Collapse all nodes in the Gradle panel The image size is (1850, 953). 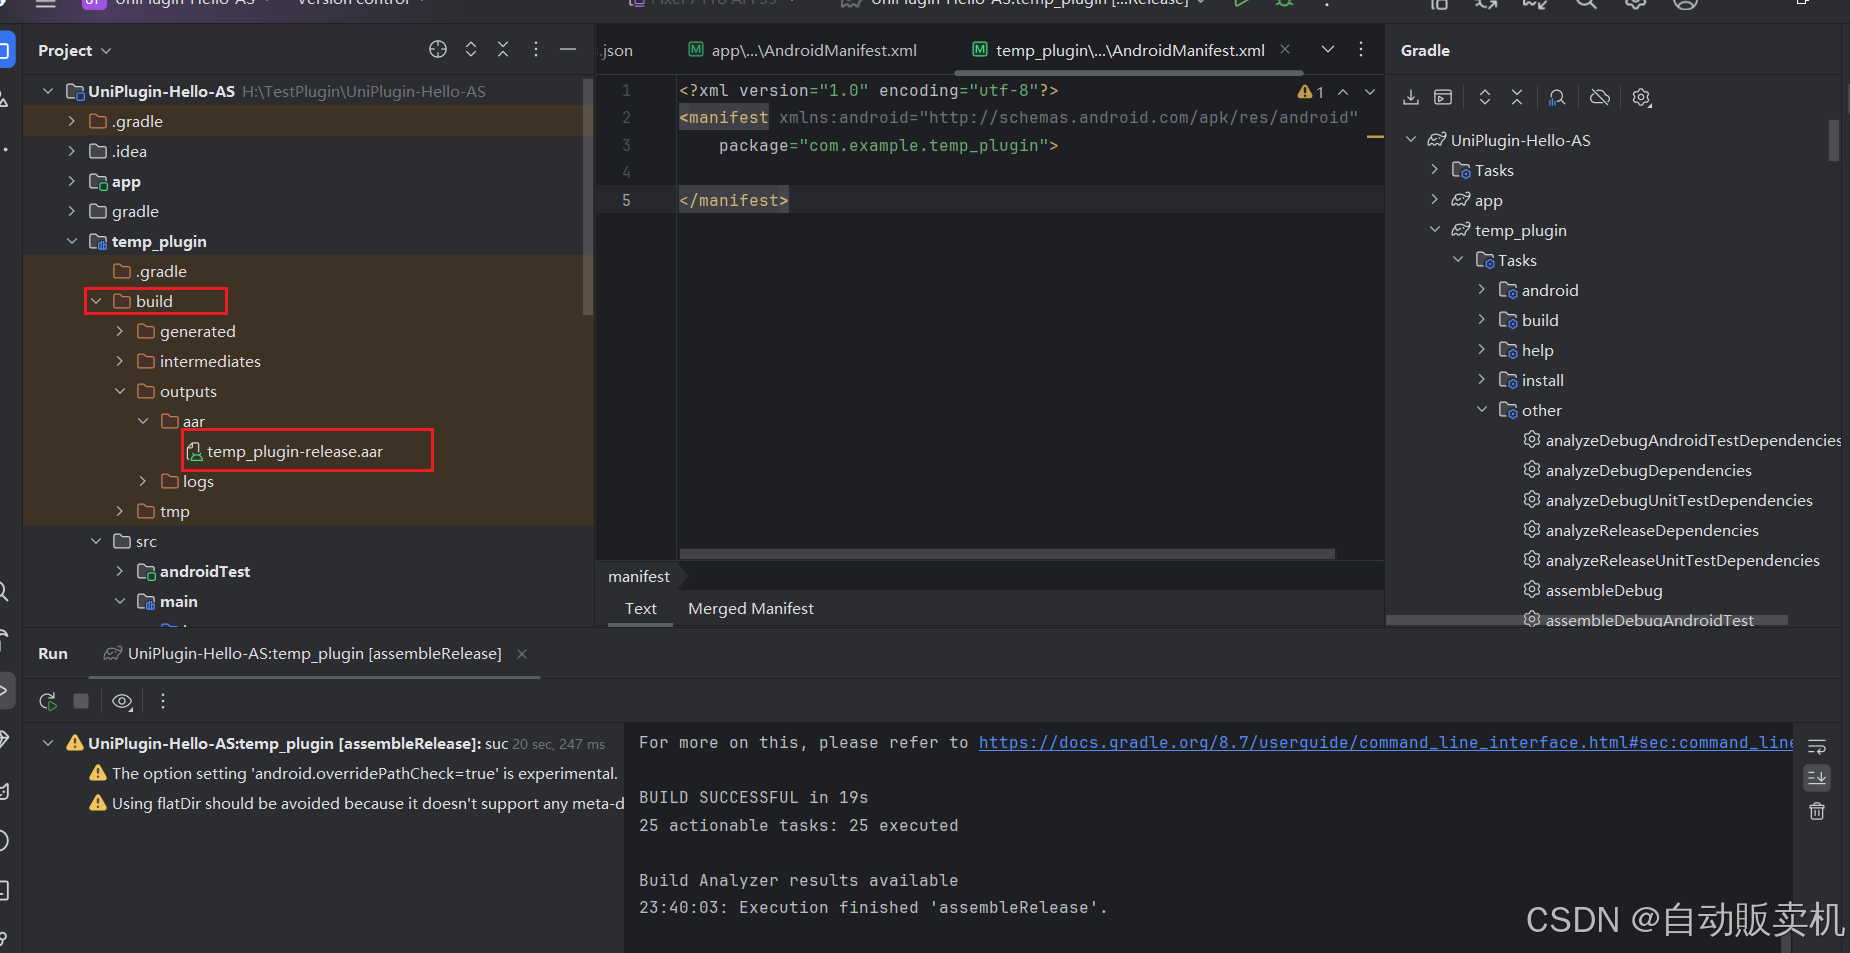1517,97
